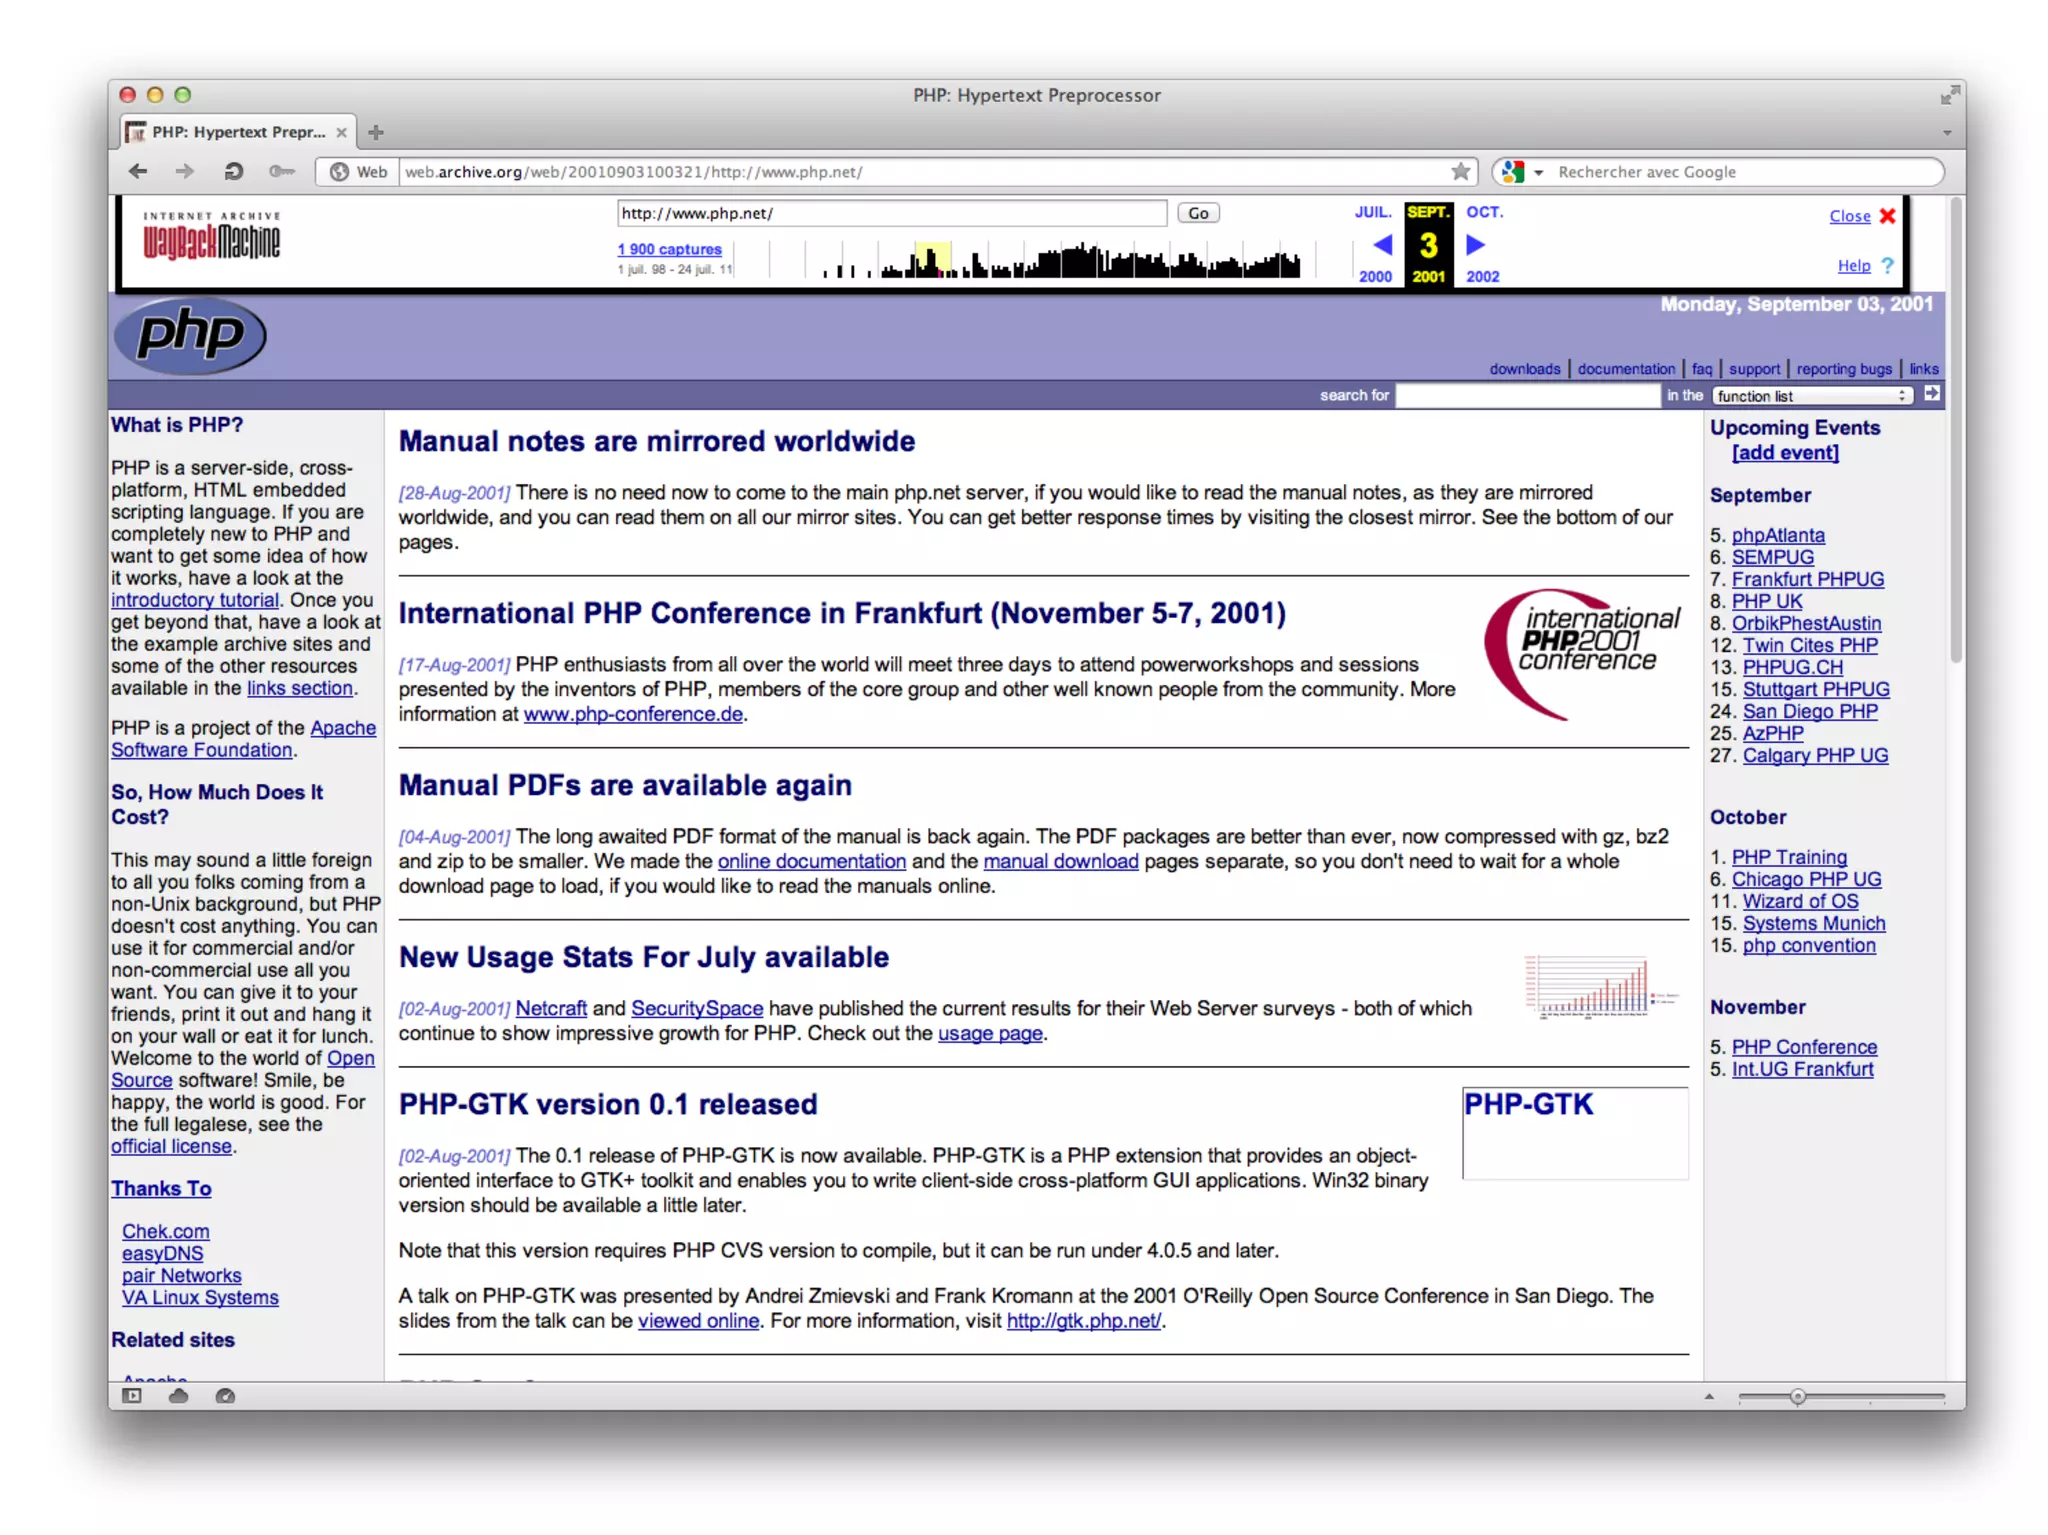Go to previous Wayback capture arrow
This screenshot has width=2048, height=1535.
[x=1382, y=245]
